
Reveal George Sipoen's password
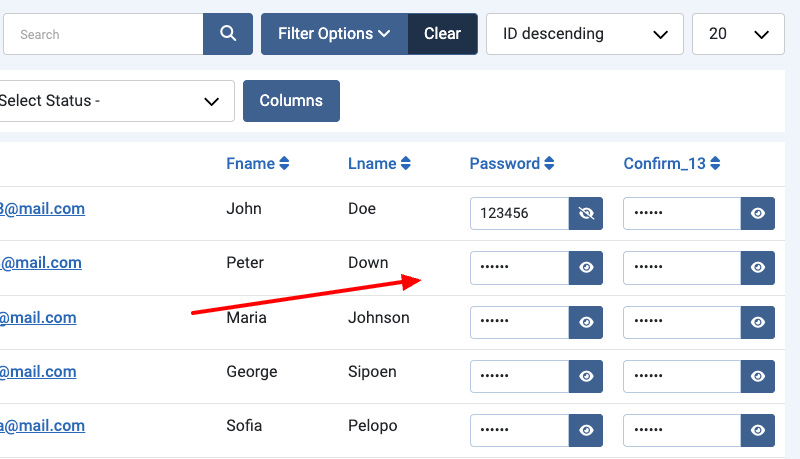coord(586,376)
